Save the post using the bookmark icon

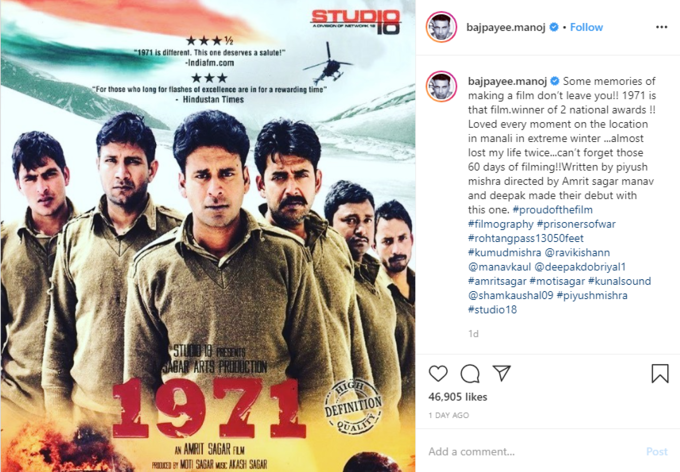(660, 374)
